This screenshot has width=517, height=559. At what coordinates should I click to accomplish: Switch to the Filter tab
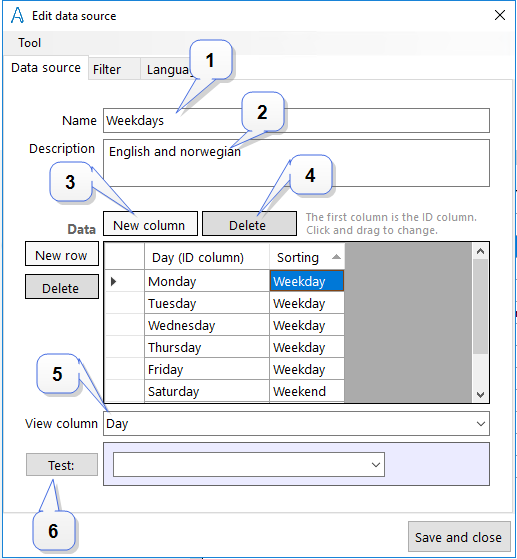[114, 69]
